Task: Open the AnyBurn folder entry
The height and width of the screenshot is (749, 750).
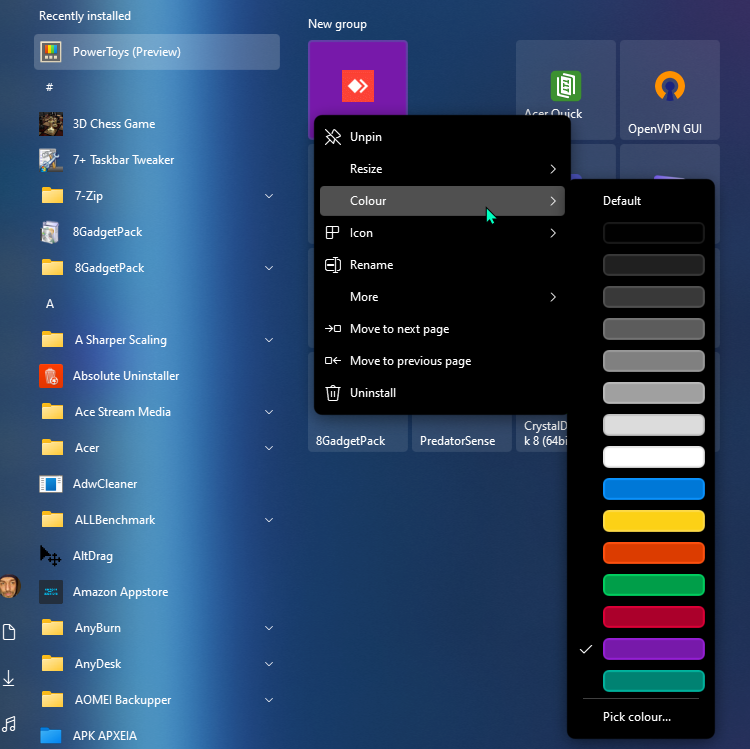Action: 157,628
